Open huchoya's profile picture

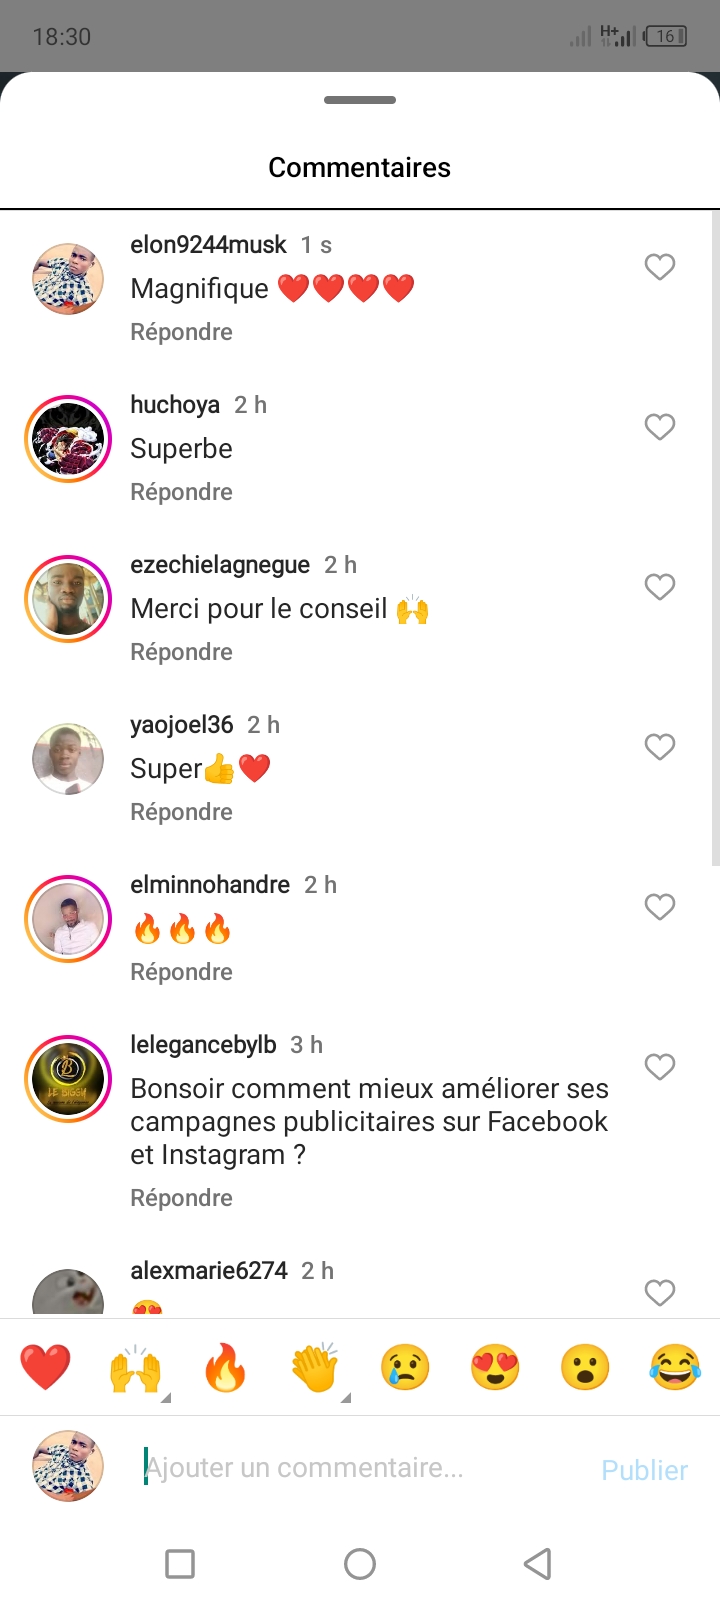tap(68, 439)
